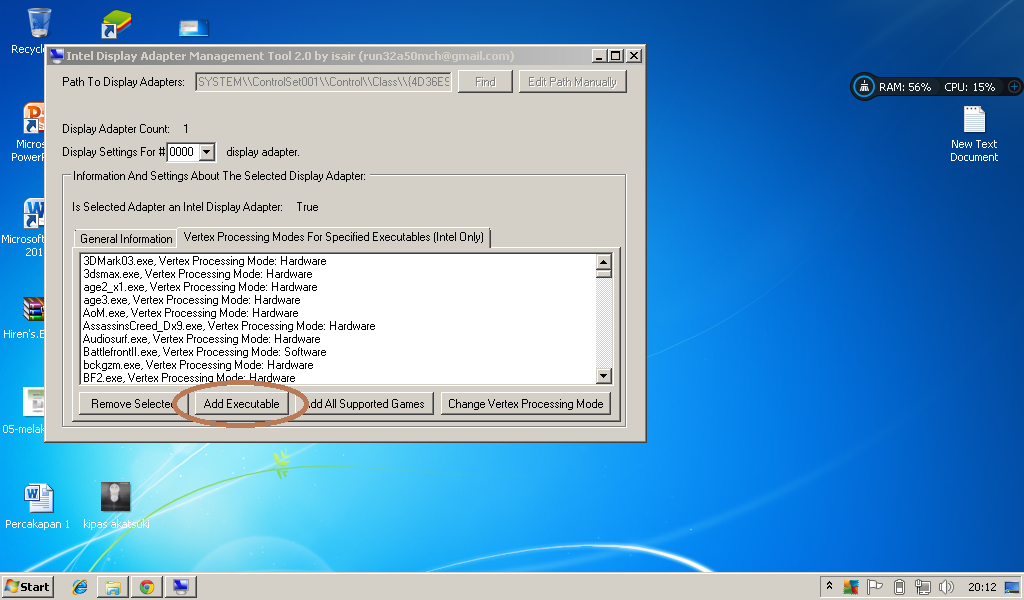Launch Internet Explorer from taskbar
1024x600 pixels.
[80, 587]
